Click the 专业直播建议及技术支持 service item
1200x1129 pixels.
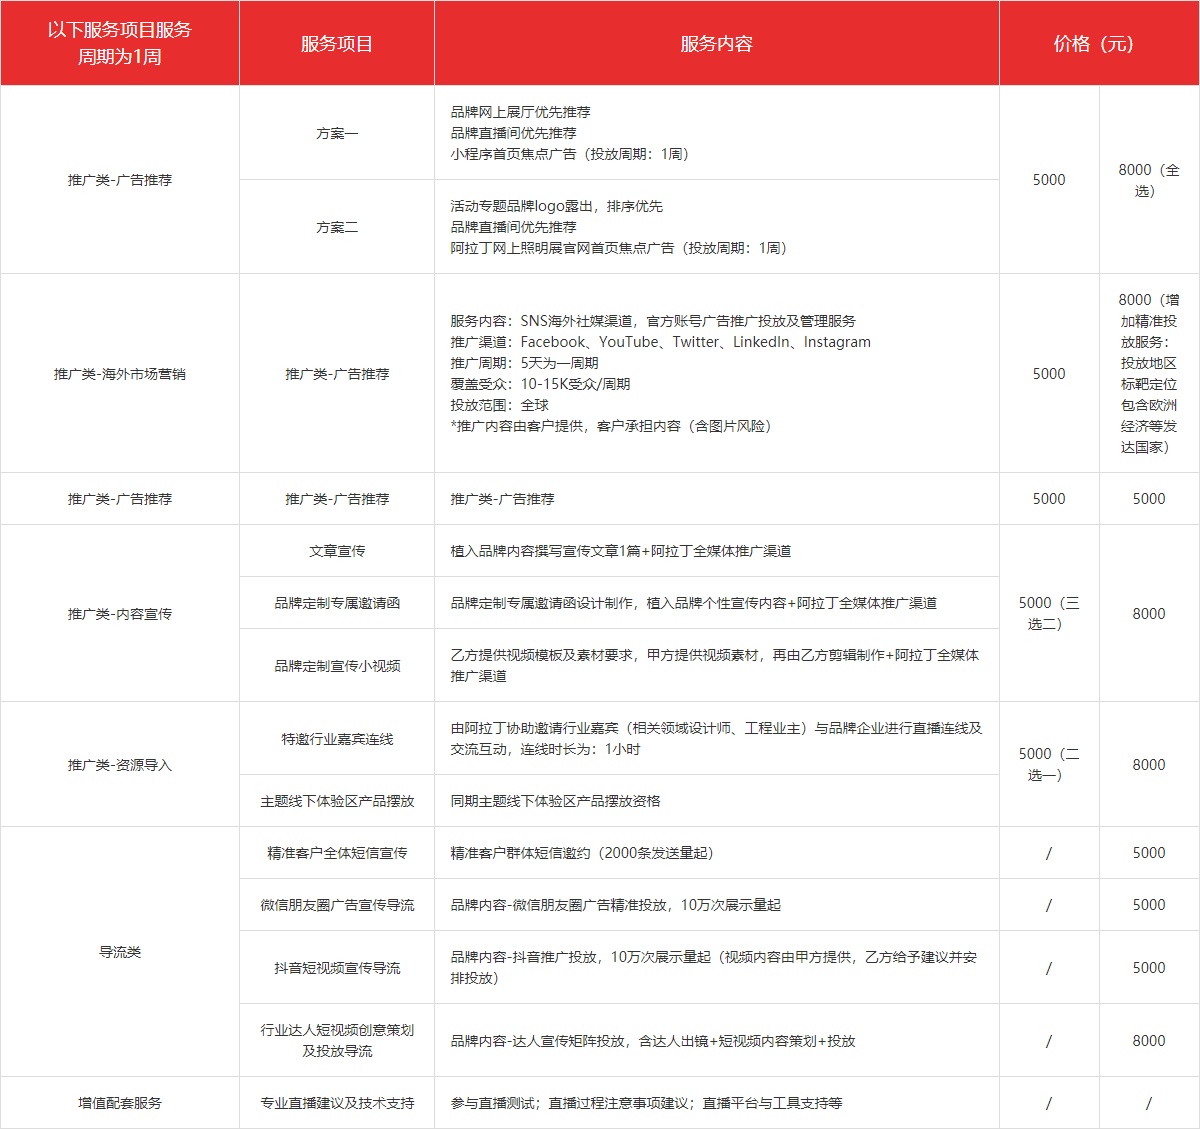[337, 1103]
